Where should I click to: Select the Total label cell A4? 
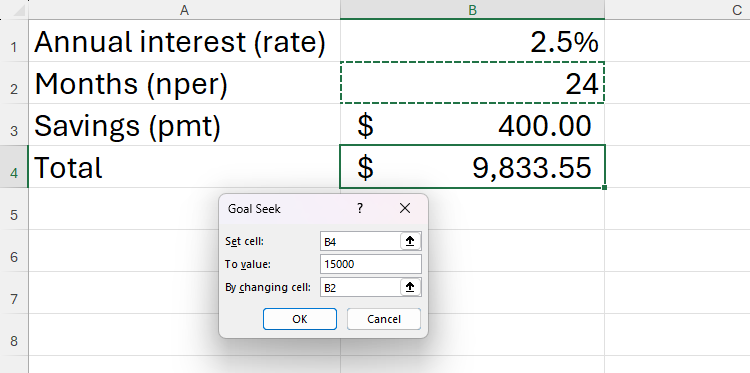184,166
